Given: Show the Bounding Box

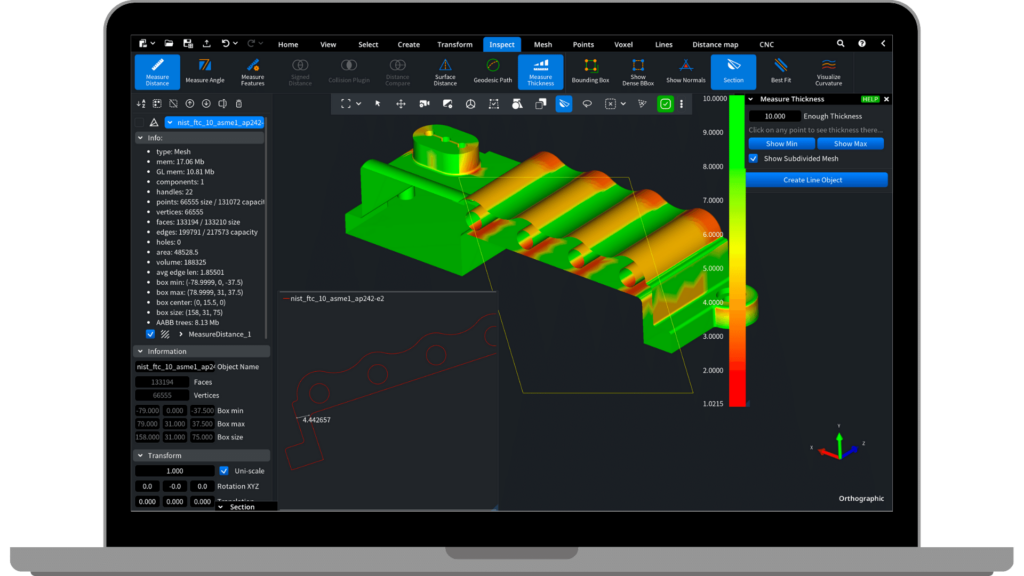Looking at the screenshot, I should click(590, 71).
